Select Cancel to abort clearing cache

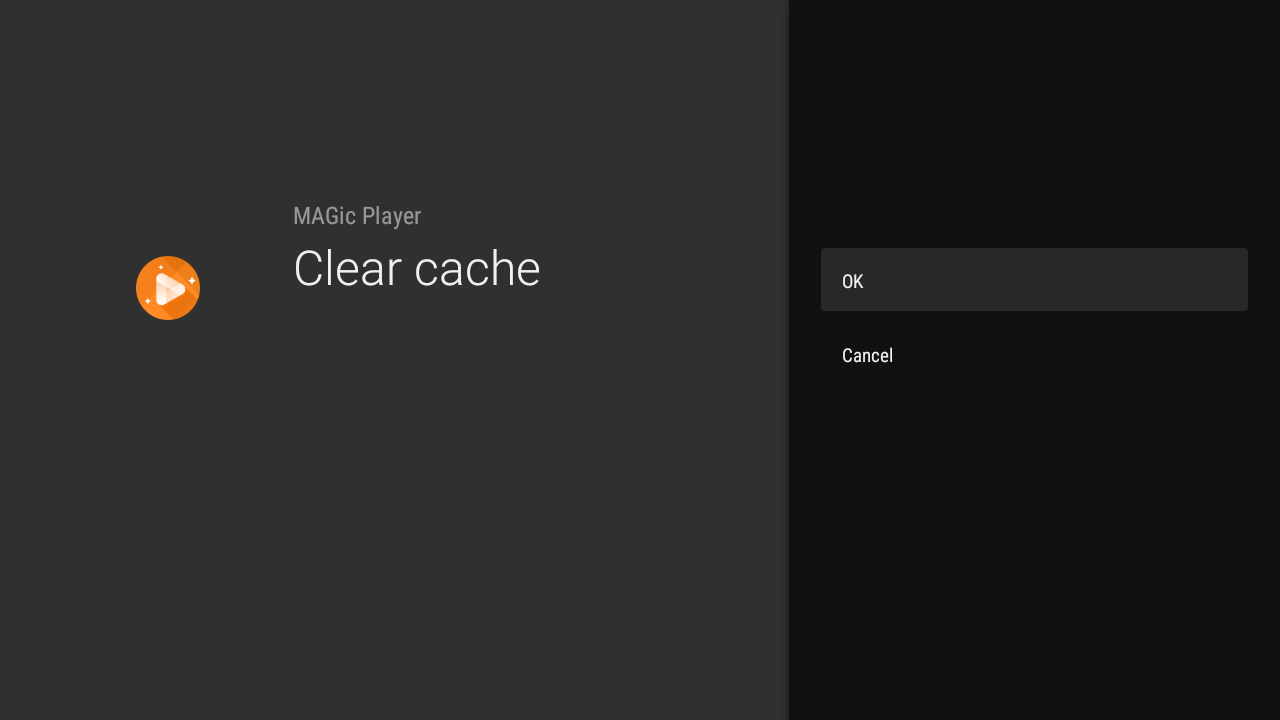coord(1034,355)
